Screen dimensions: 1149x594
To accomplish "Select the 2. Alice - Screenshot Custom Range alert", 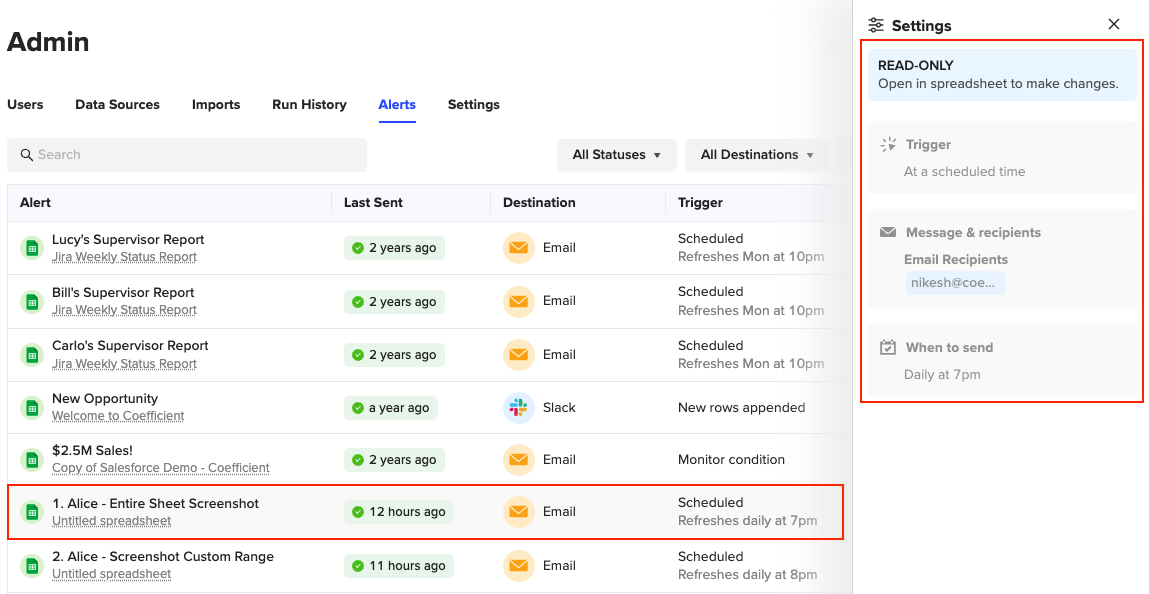I will (162, 557).
